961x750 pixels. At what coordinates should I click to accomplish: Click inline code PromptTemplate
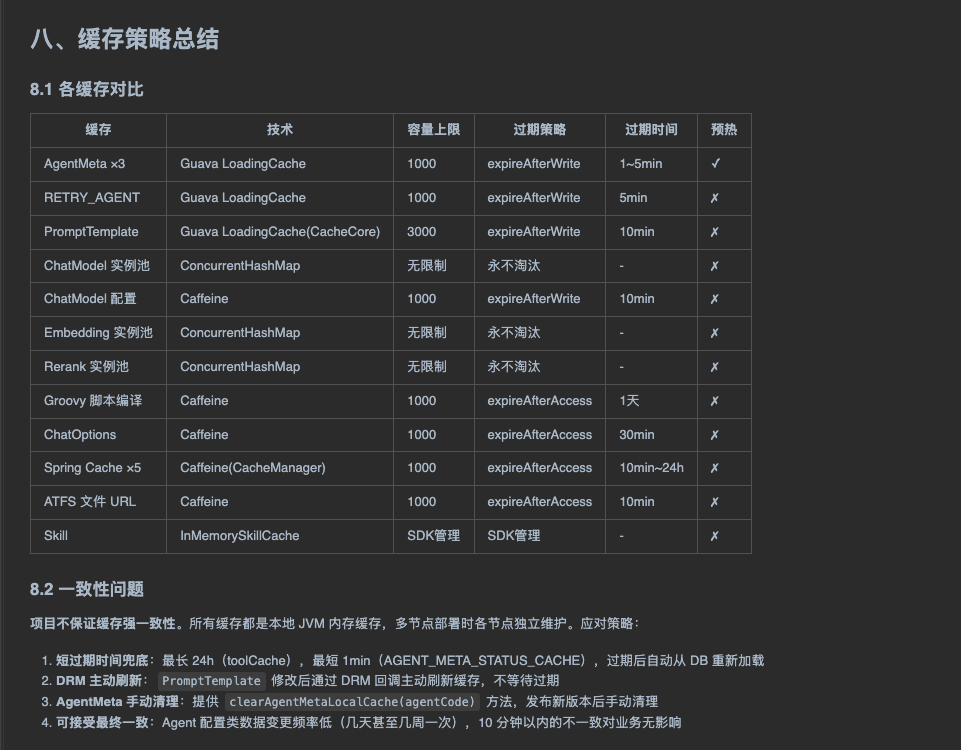click(211, 681)
